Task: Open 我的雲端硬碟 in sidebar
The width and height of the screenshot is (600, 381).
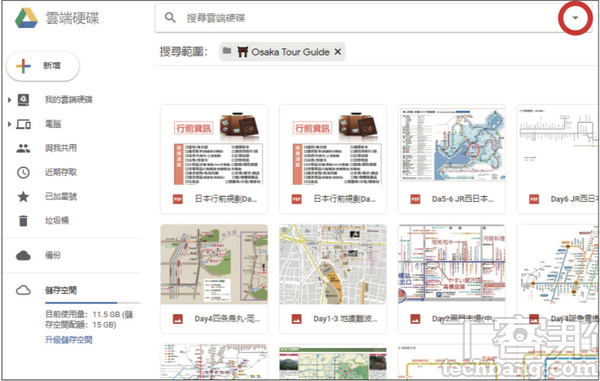Action: [x=69, y=100]
